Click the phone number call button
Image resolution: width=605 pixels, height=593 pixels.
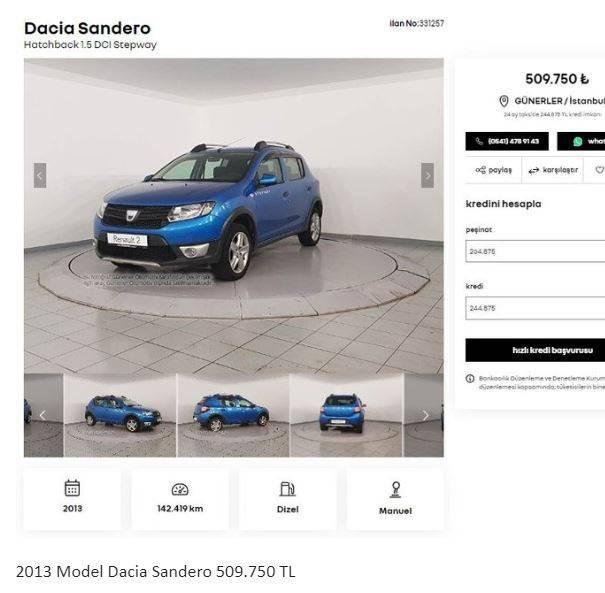point(507,141)
